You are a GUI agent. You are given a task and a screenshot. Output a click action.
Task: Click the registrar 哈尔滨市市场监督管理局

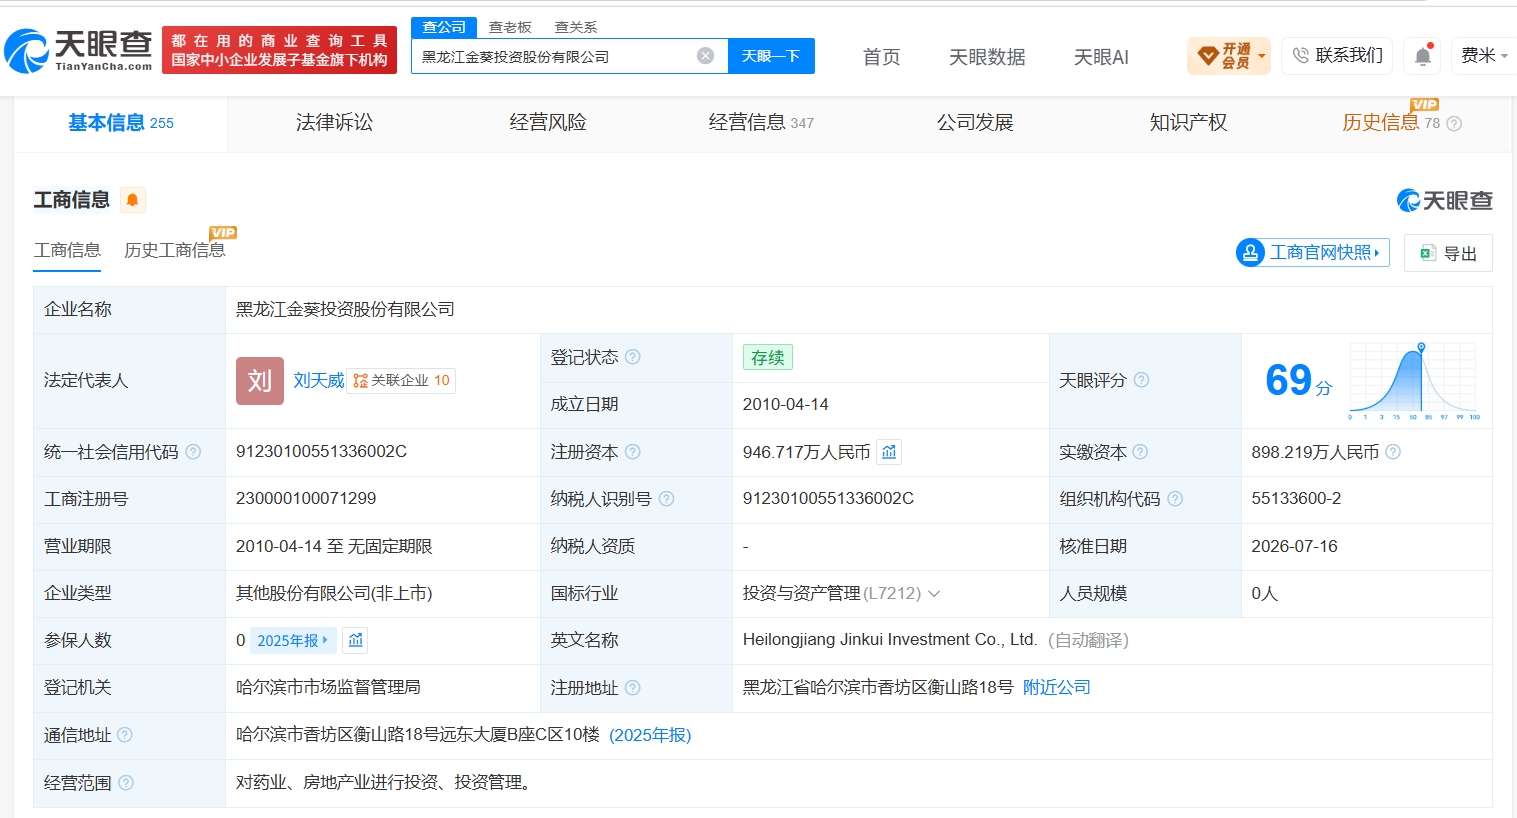tap(328, 688)
